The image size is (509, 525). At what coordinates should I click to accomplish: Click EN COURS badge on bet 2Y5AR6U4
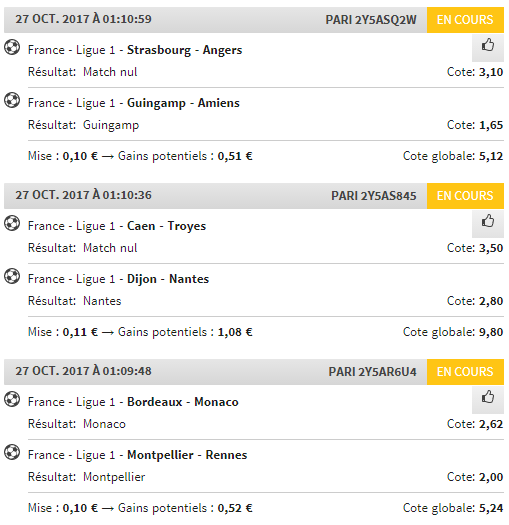tap(465, 372)
